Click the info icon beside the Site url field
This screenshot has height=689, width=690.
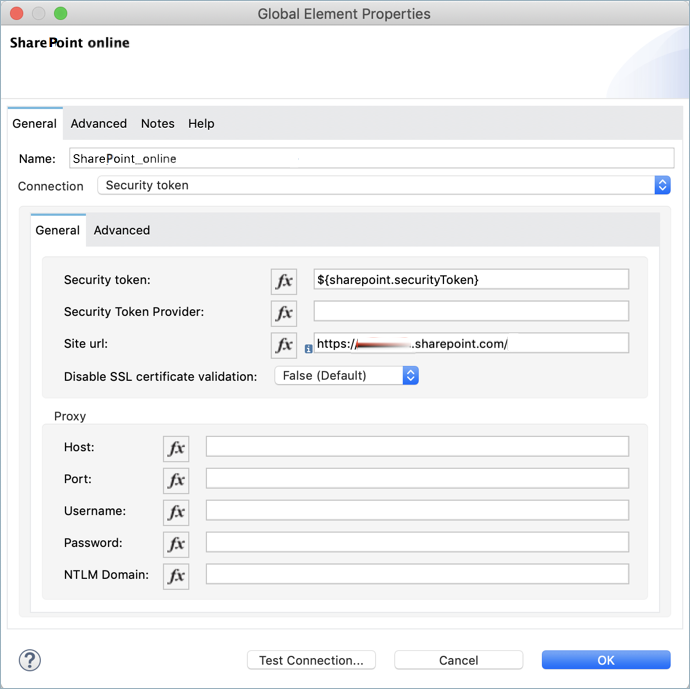coord(308,349)
